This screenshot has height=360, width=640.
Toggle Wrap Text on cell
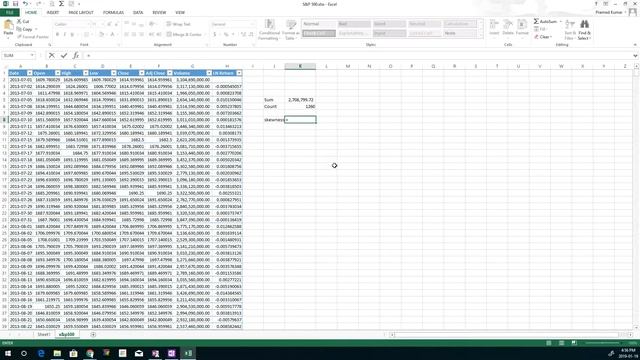[x=178, y=24]
